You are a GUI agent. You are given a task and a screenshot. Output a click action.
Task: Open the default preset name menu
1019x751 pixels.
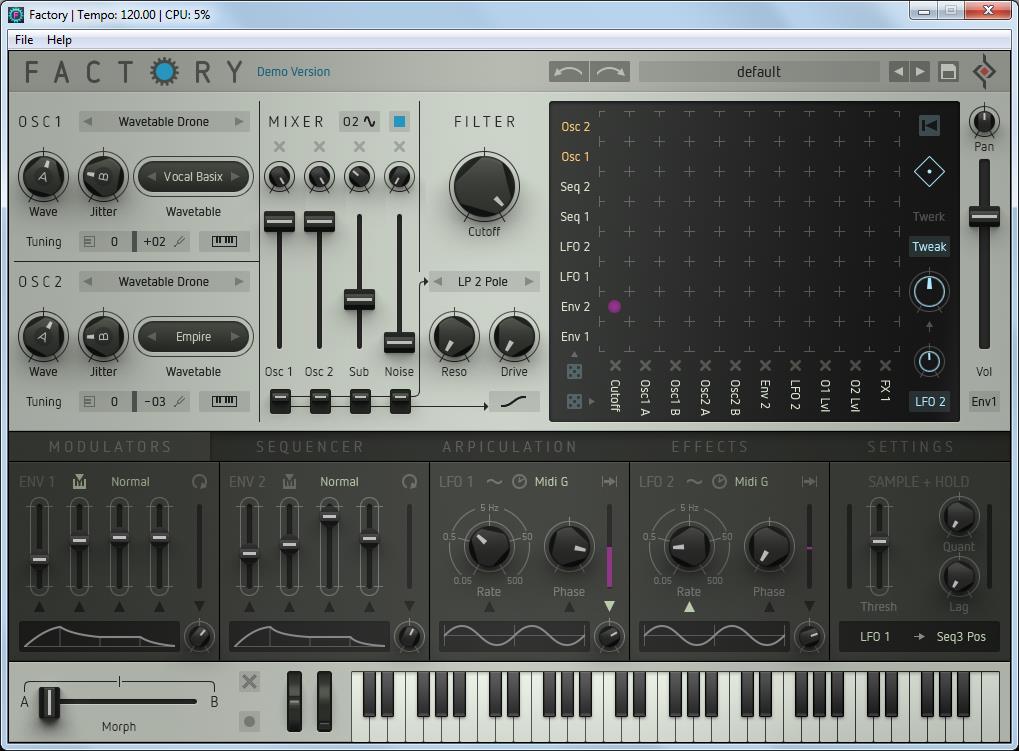pos(758,71)
